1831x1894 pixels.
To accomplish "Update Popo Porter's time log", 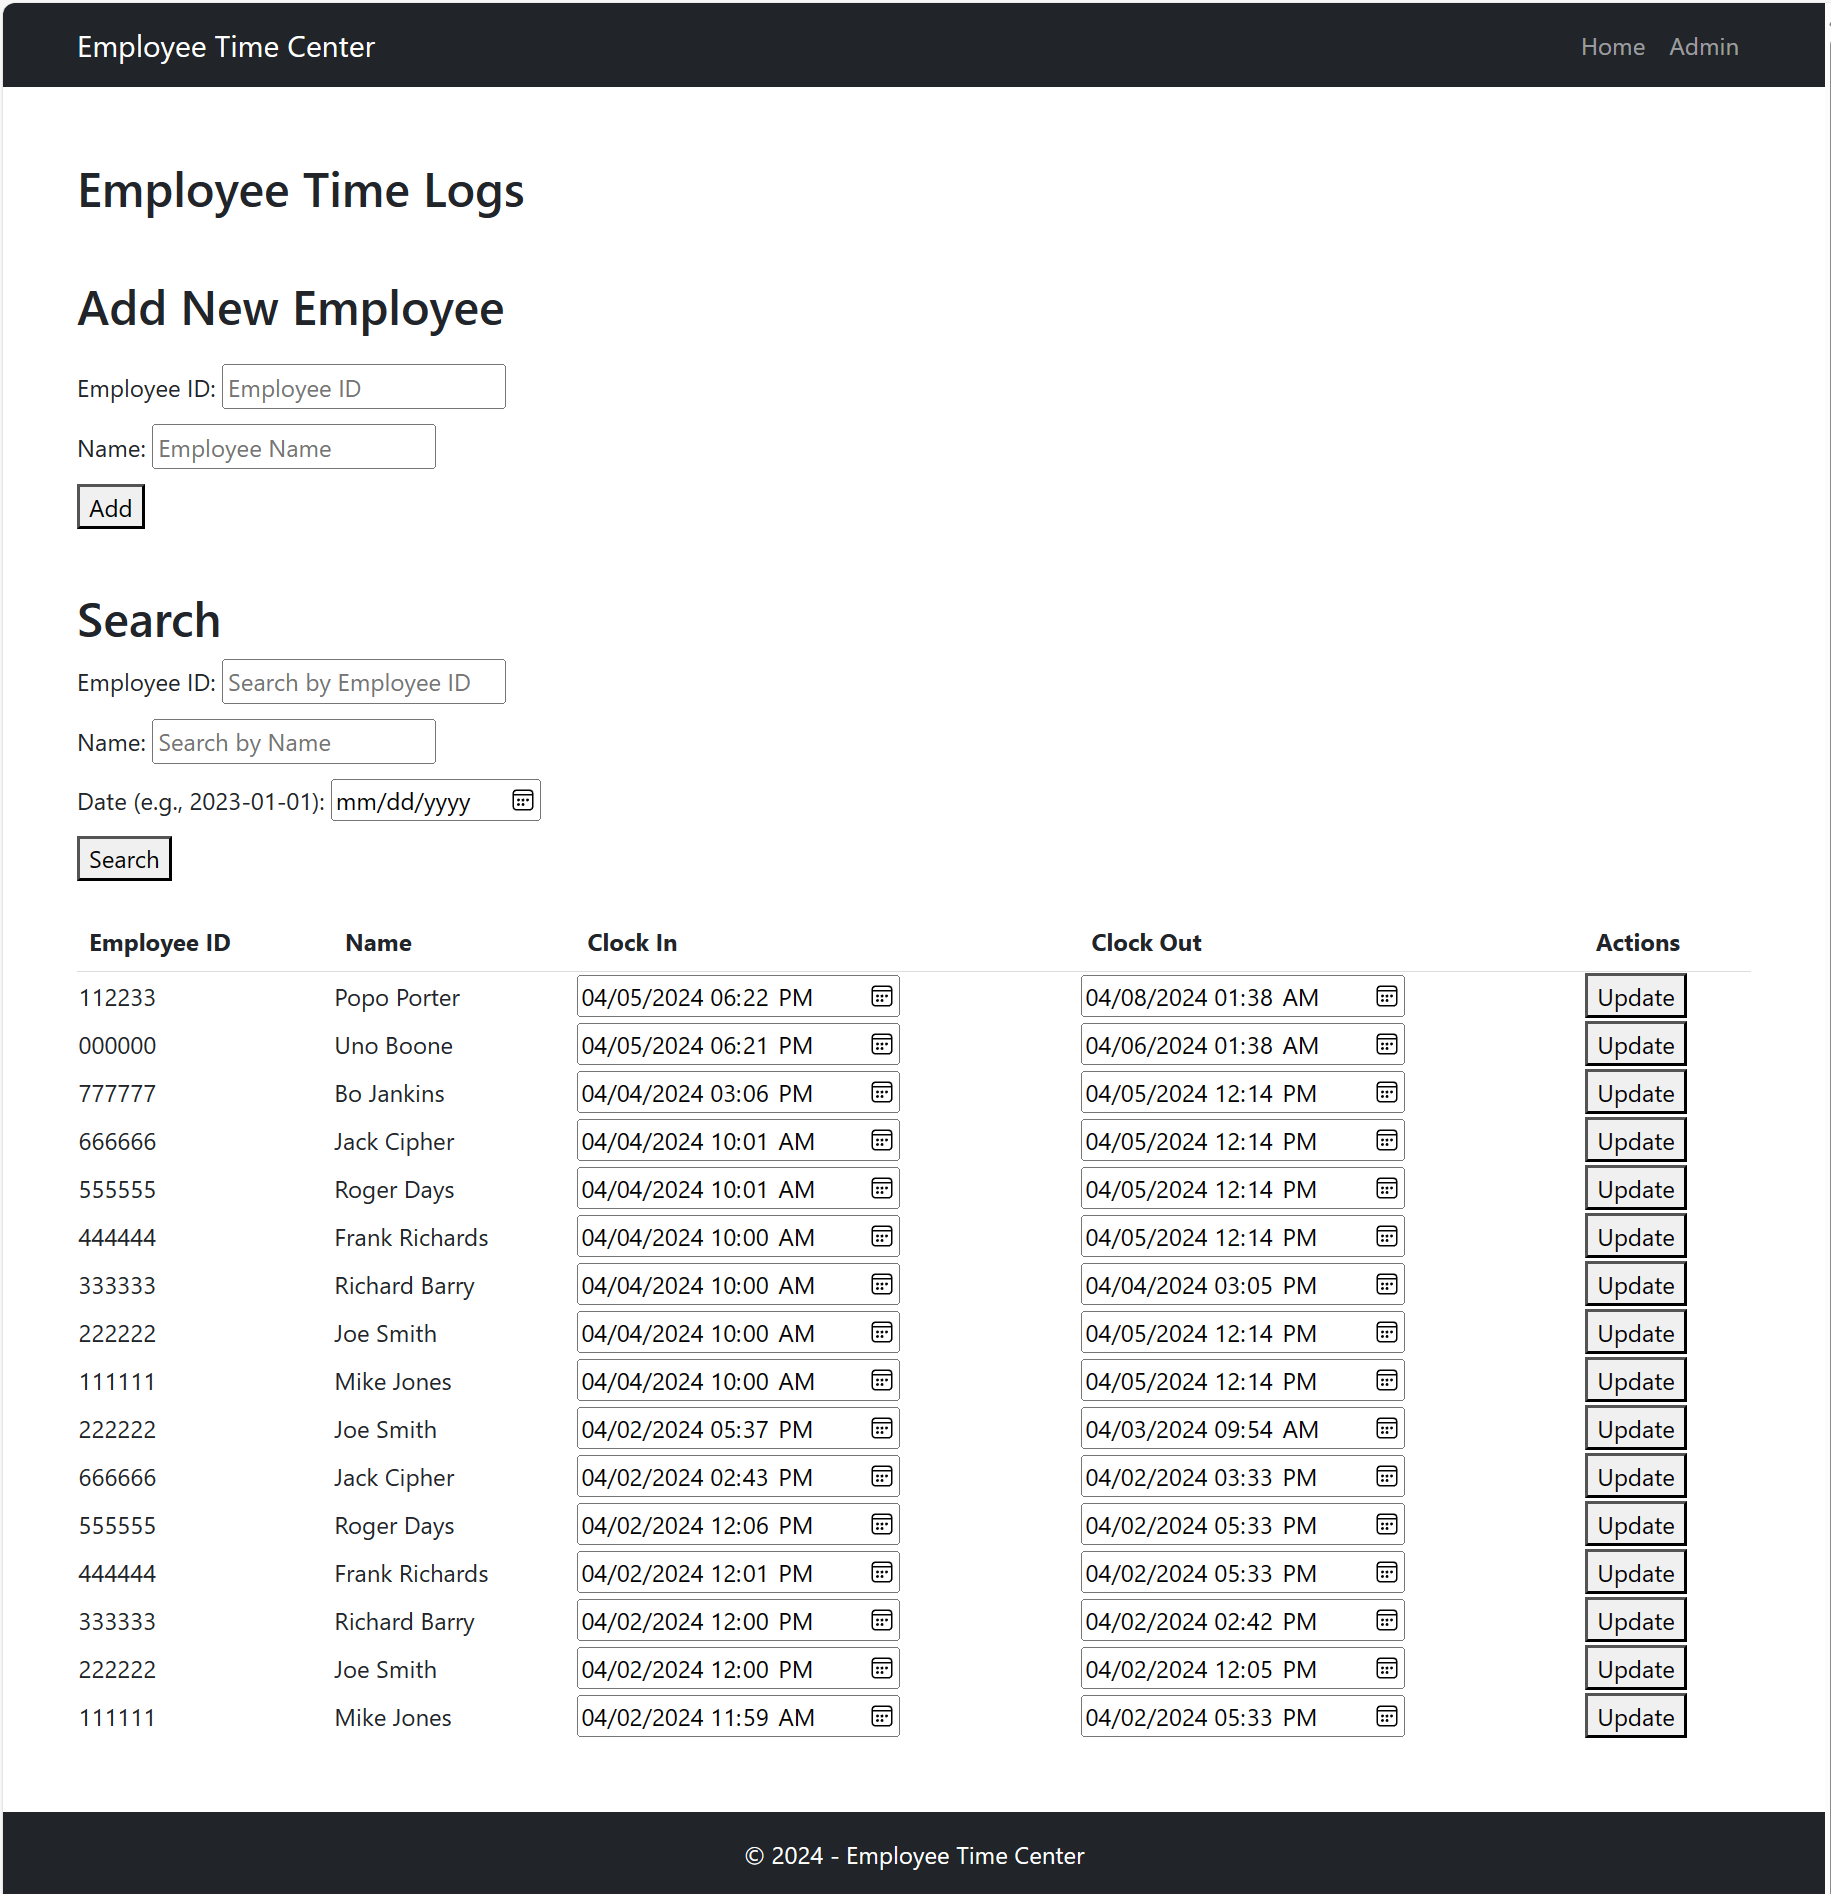I will click(1635, 996).
